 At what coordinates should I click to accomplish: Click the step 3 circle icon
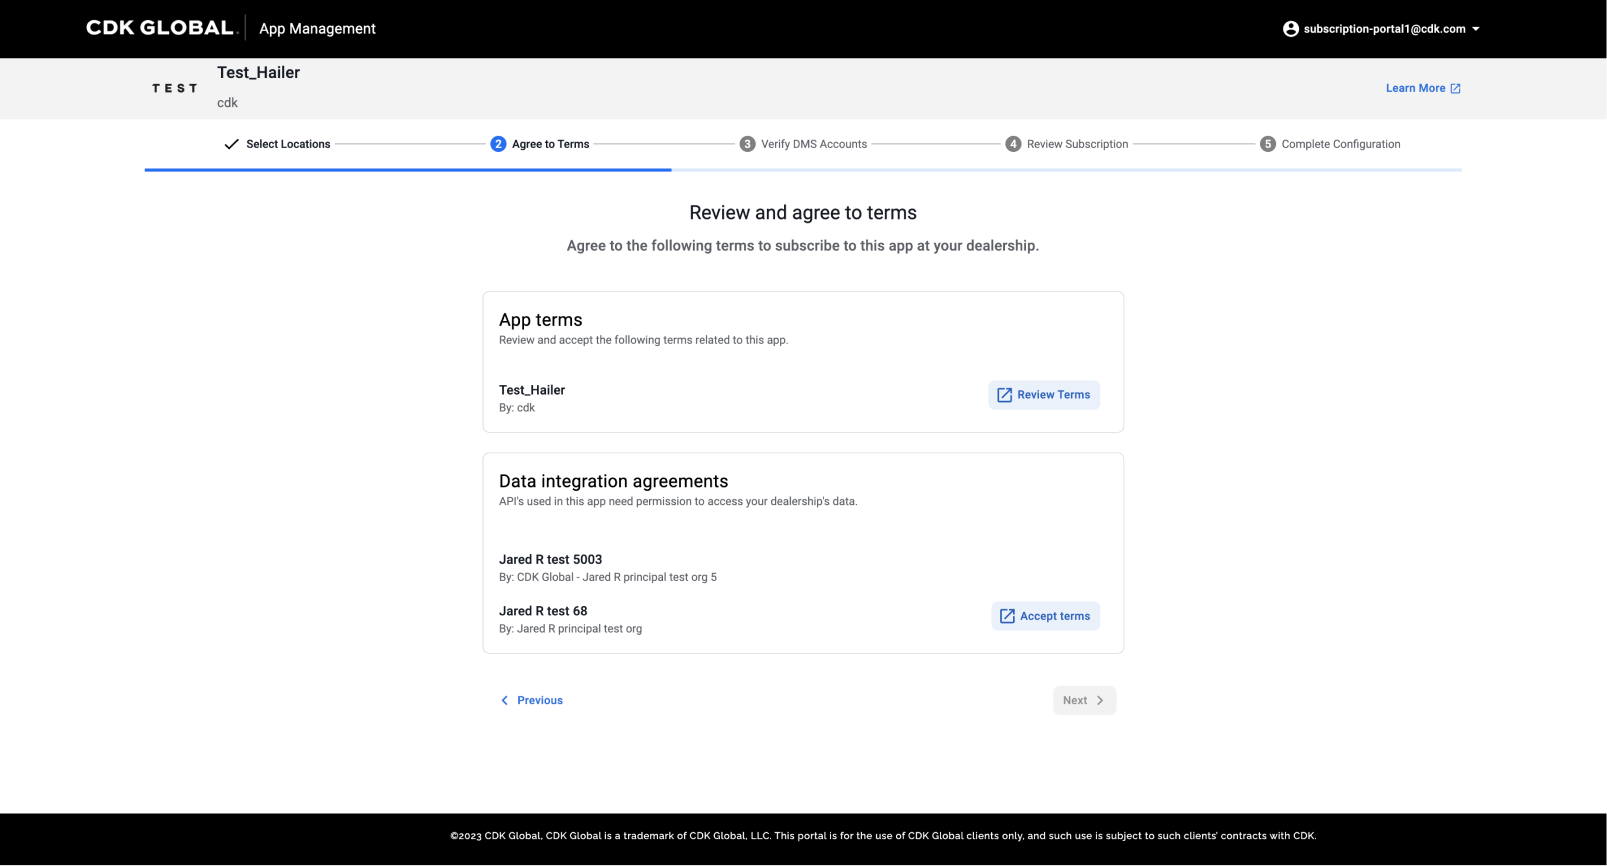tap(747, 144)
